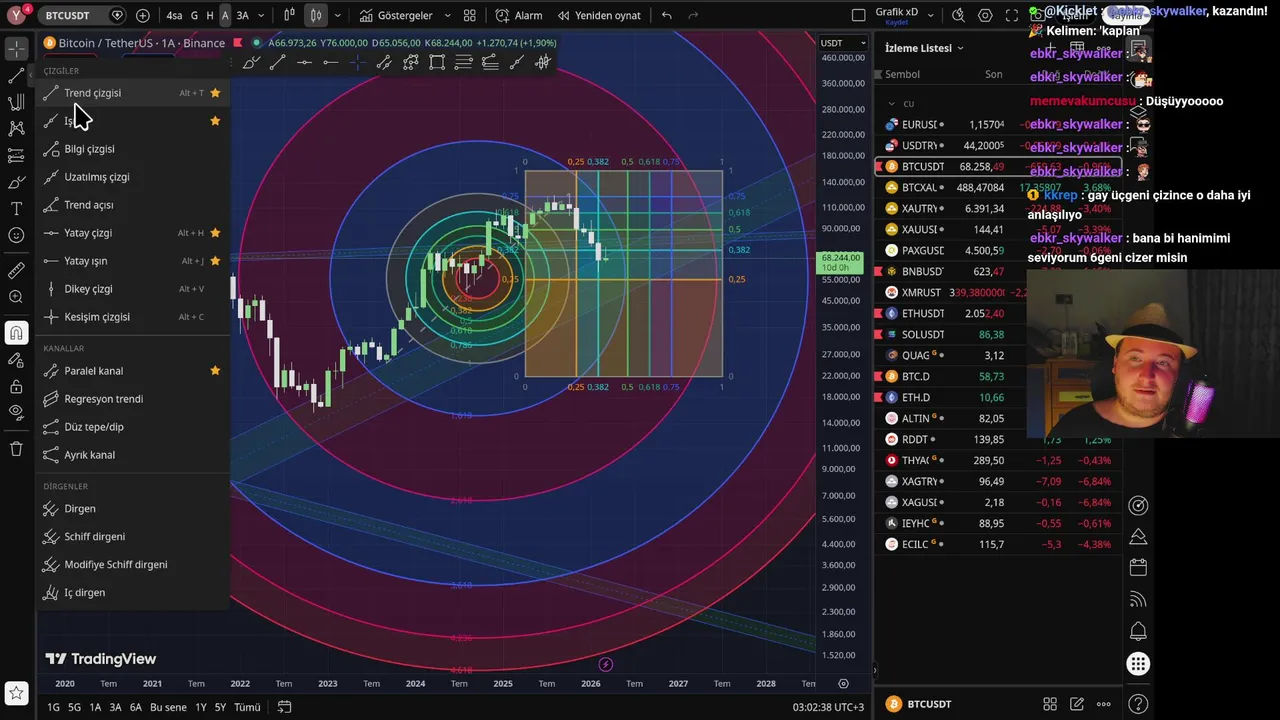
Task: Toggle lock all drawings padlock icon
Action: pos(16,386)
